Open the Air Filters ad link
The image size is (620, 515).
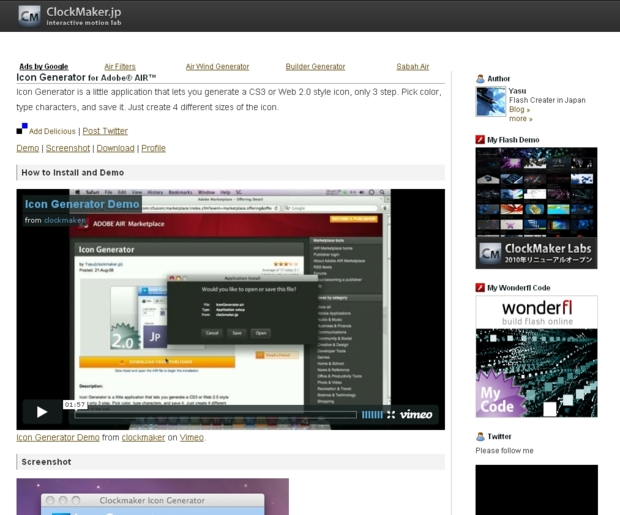click(x=120, y=66)
